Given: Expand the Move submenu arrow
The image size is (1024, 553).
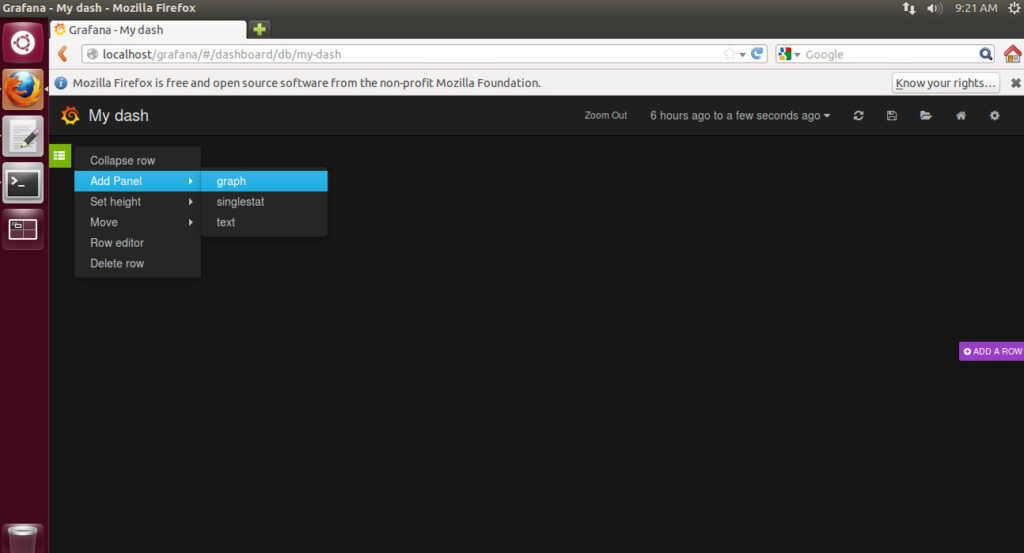Looking at the screenshot, I should (190, 222).
